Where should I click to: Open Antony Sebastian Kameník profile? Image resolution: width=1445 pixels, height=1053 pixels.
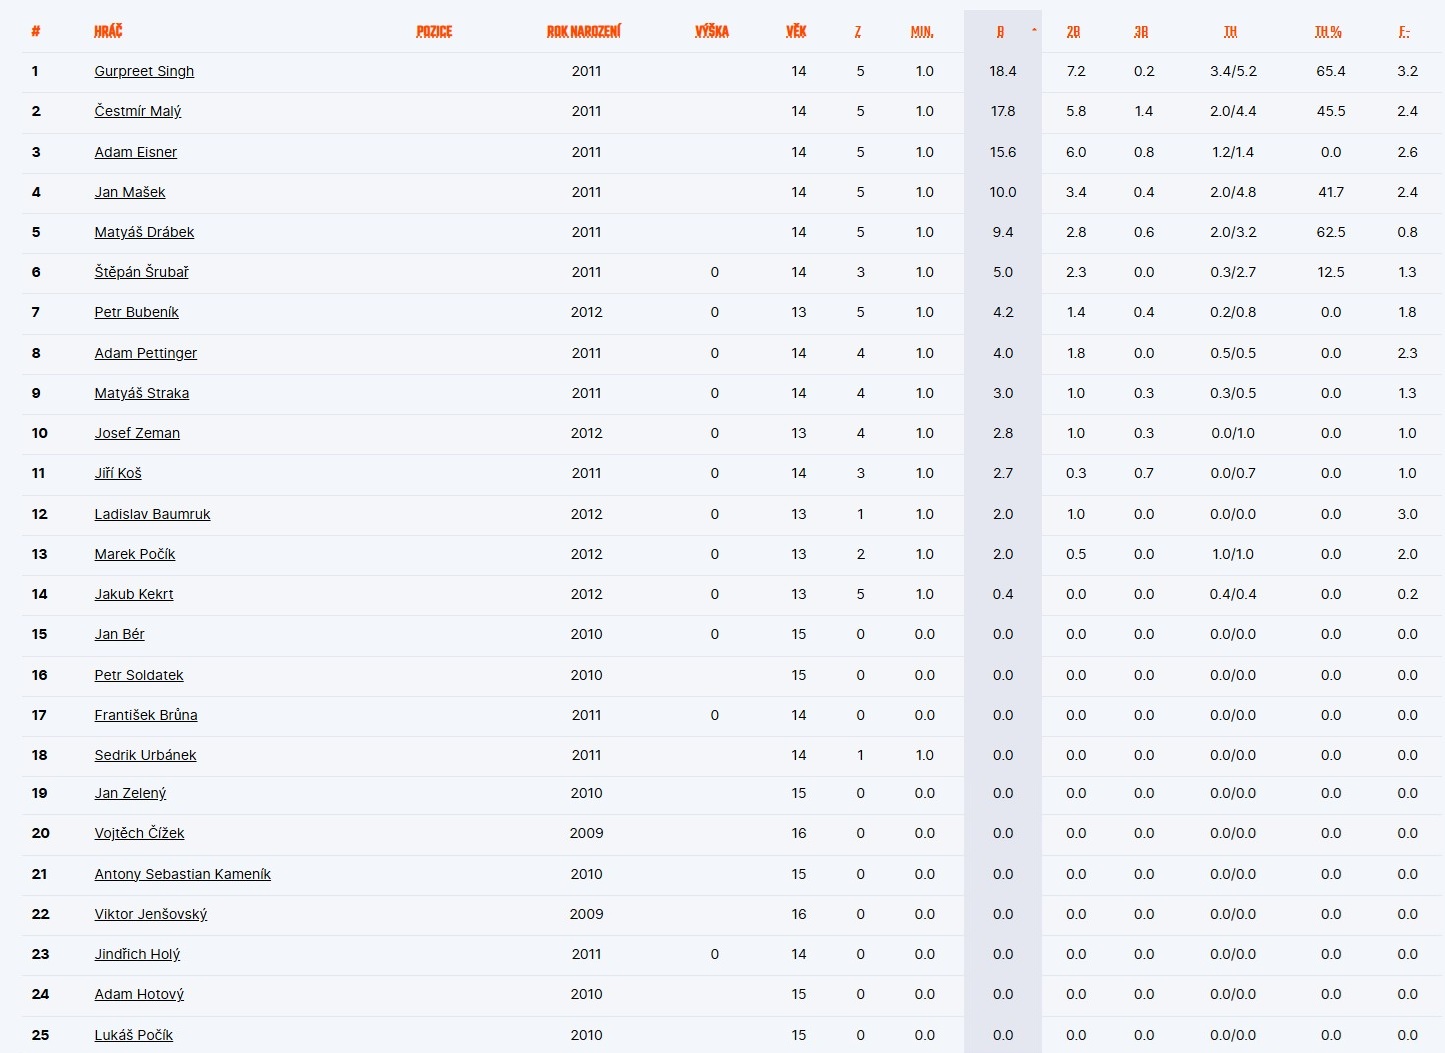pyautogui.click(x=182, y=874)
